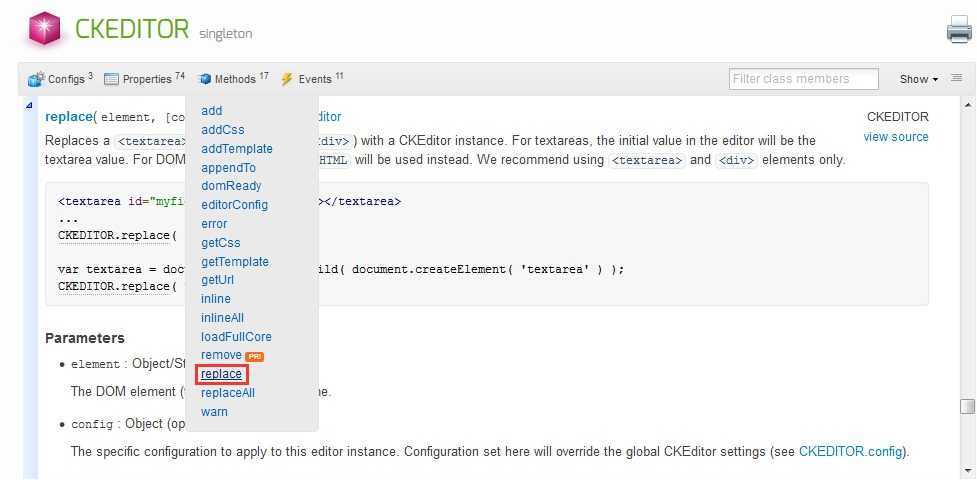This screenshot has width=977, height=480.
Task: Click the printer icon for print view
Action: pos(959,29)
